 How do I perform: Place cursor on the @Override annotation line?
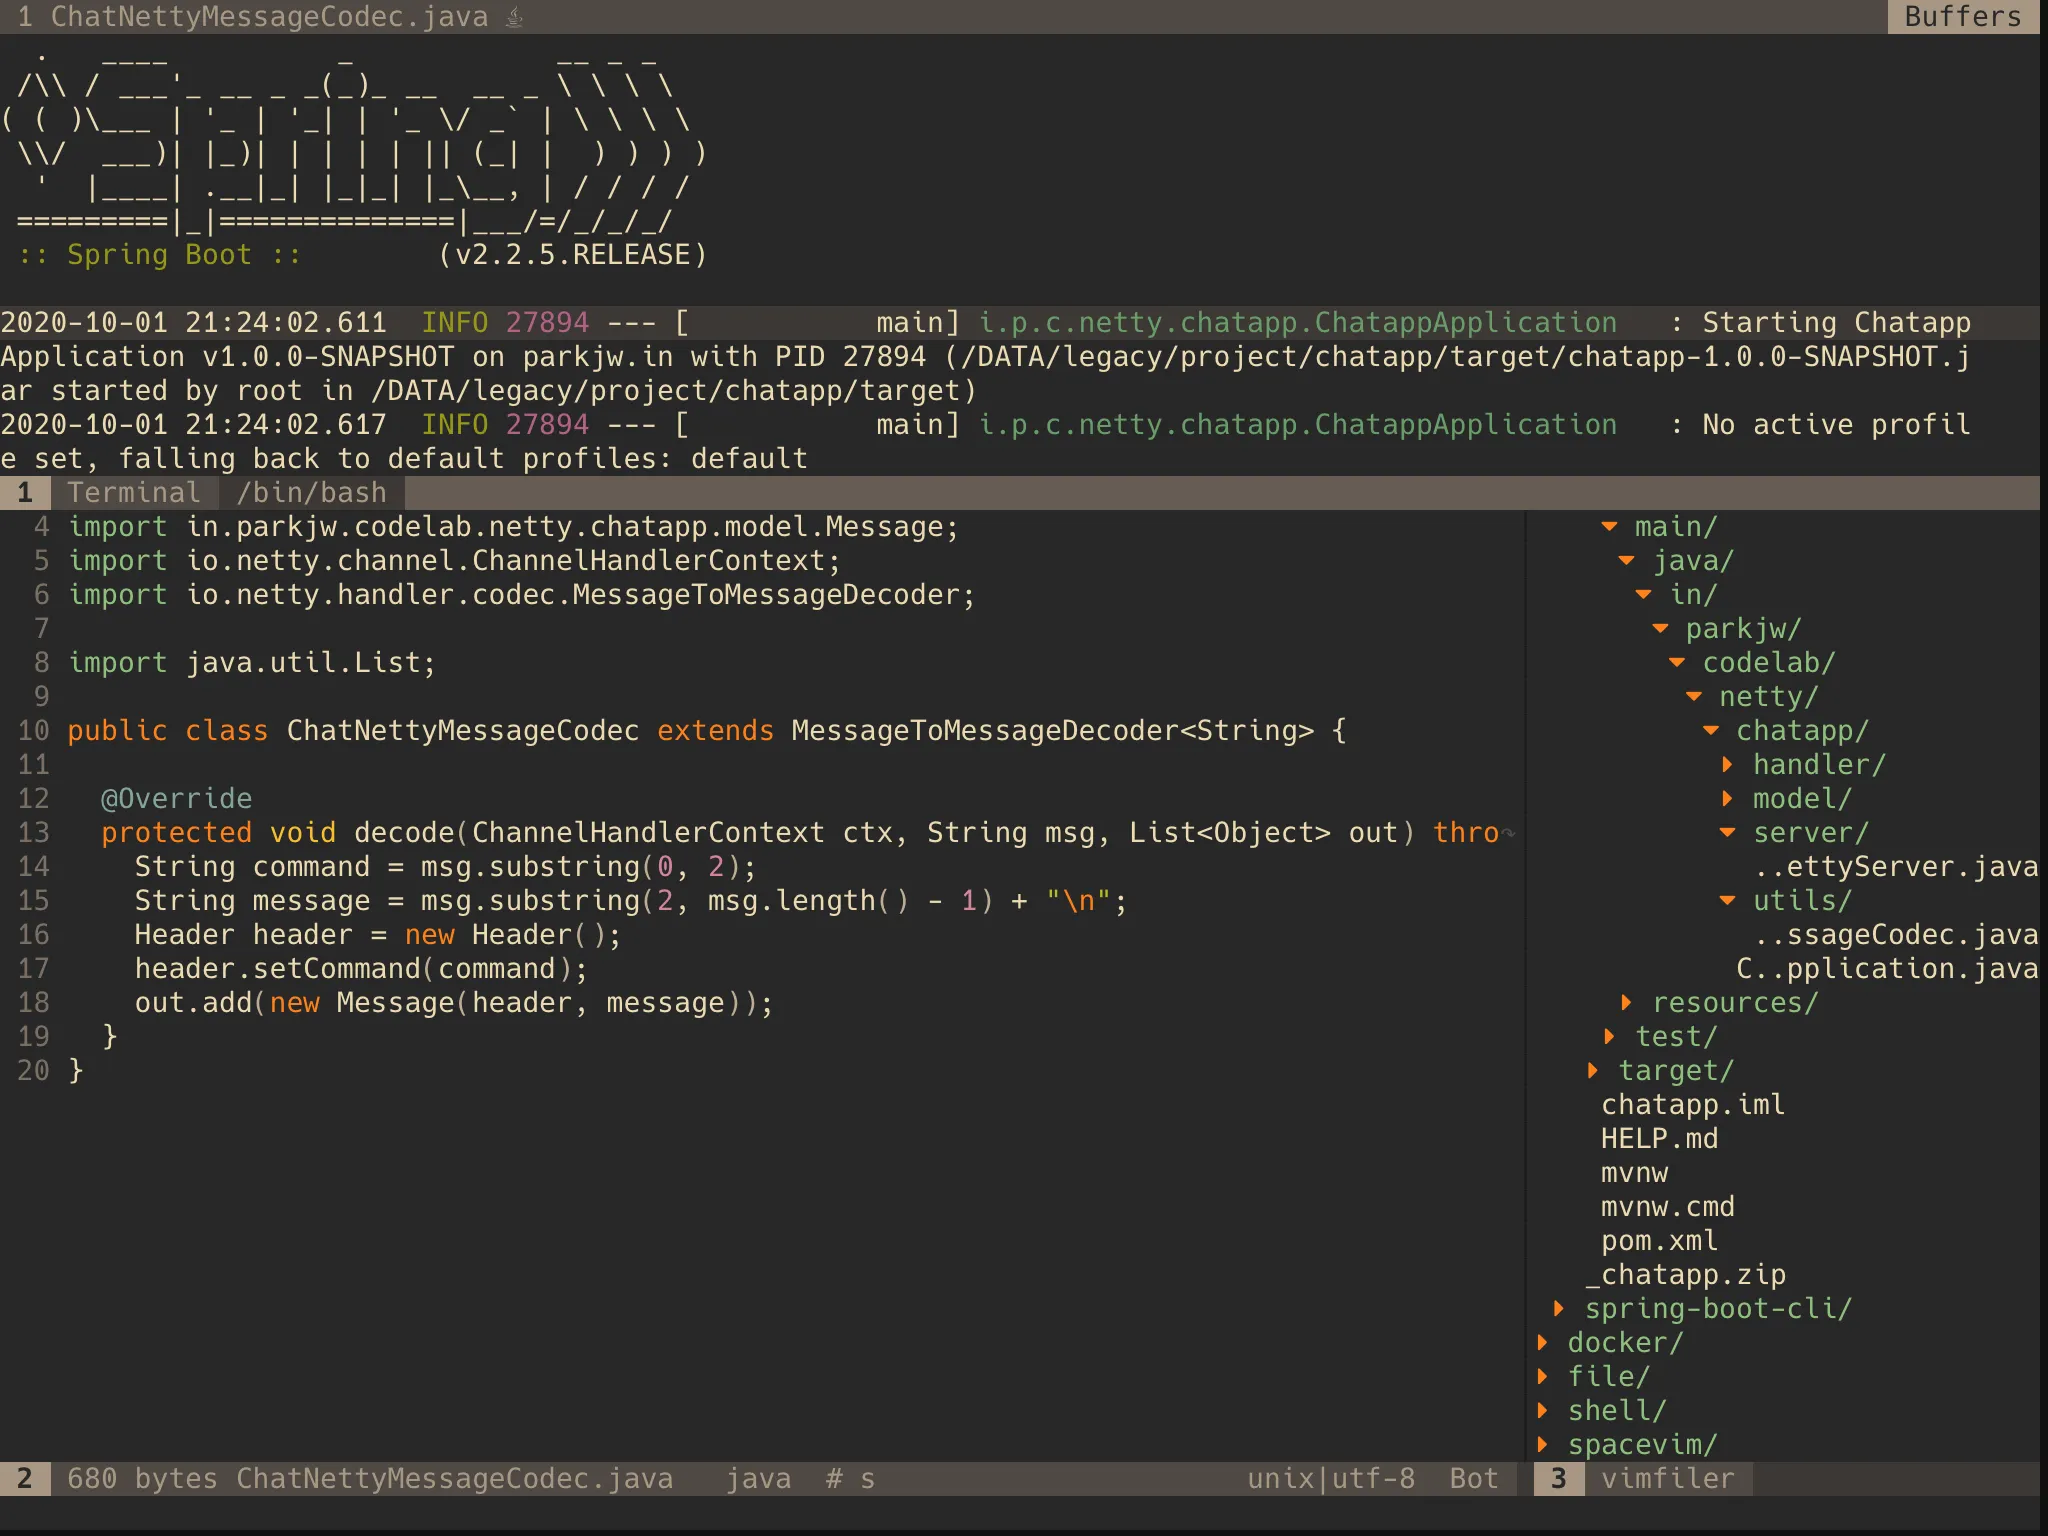[x=176, y=799]
